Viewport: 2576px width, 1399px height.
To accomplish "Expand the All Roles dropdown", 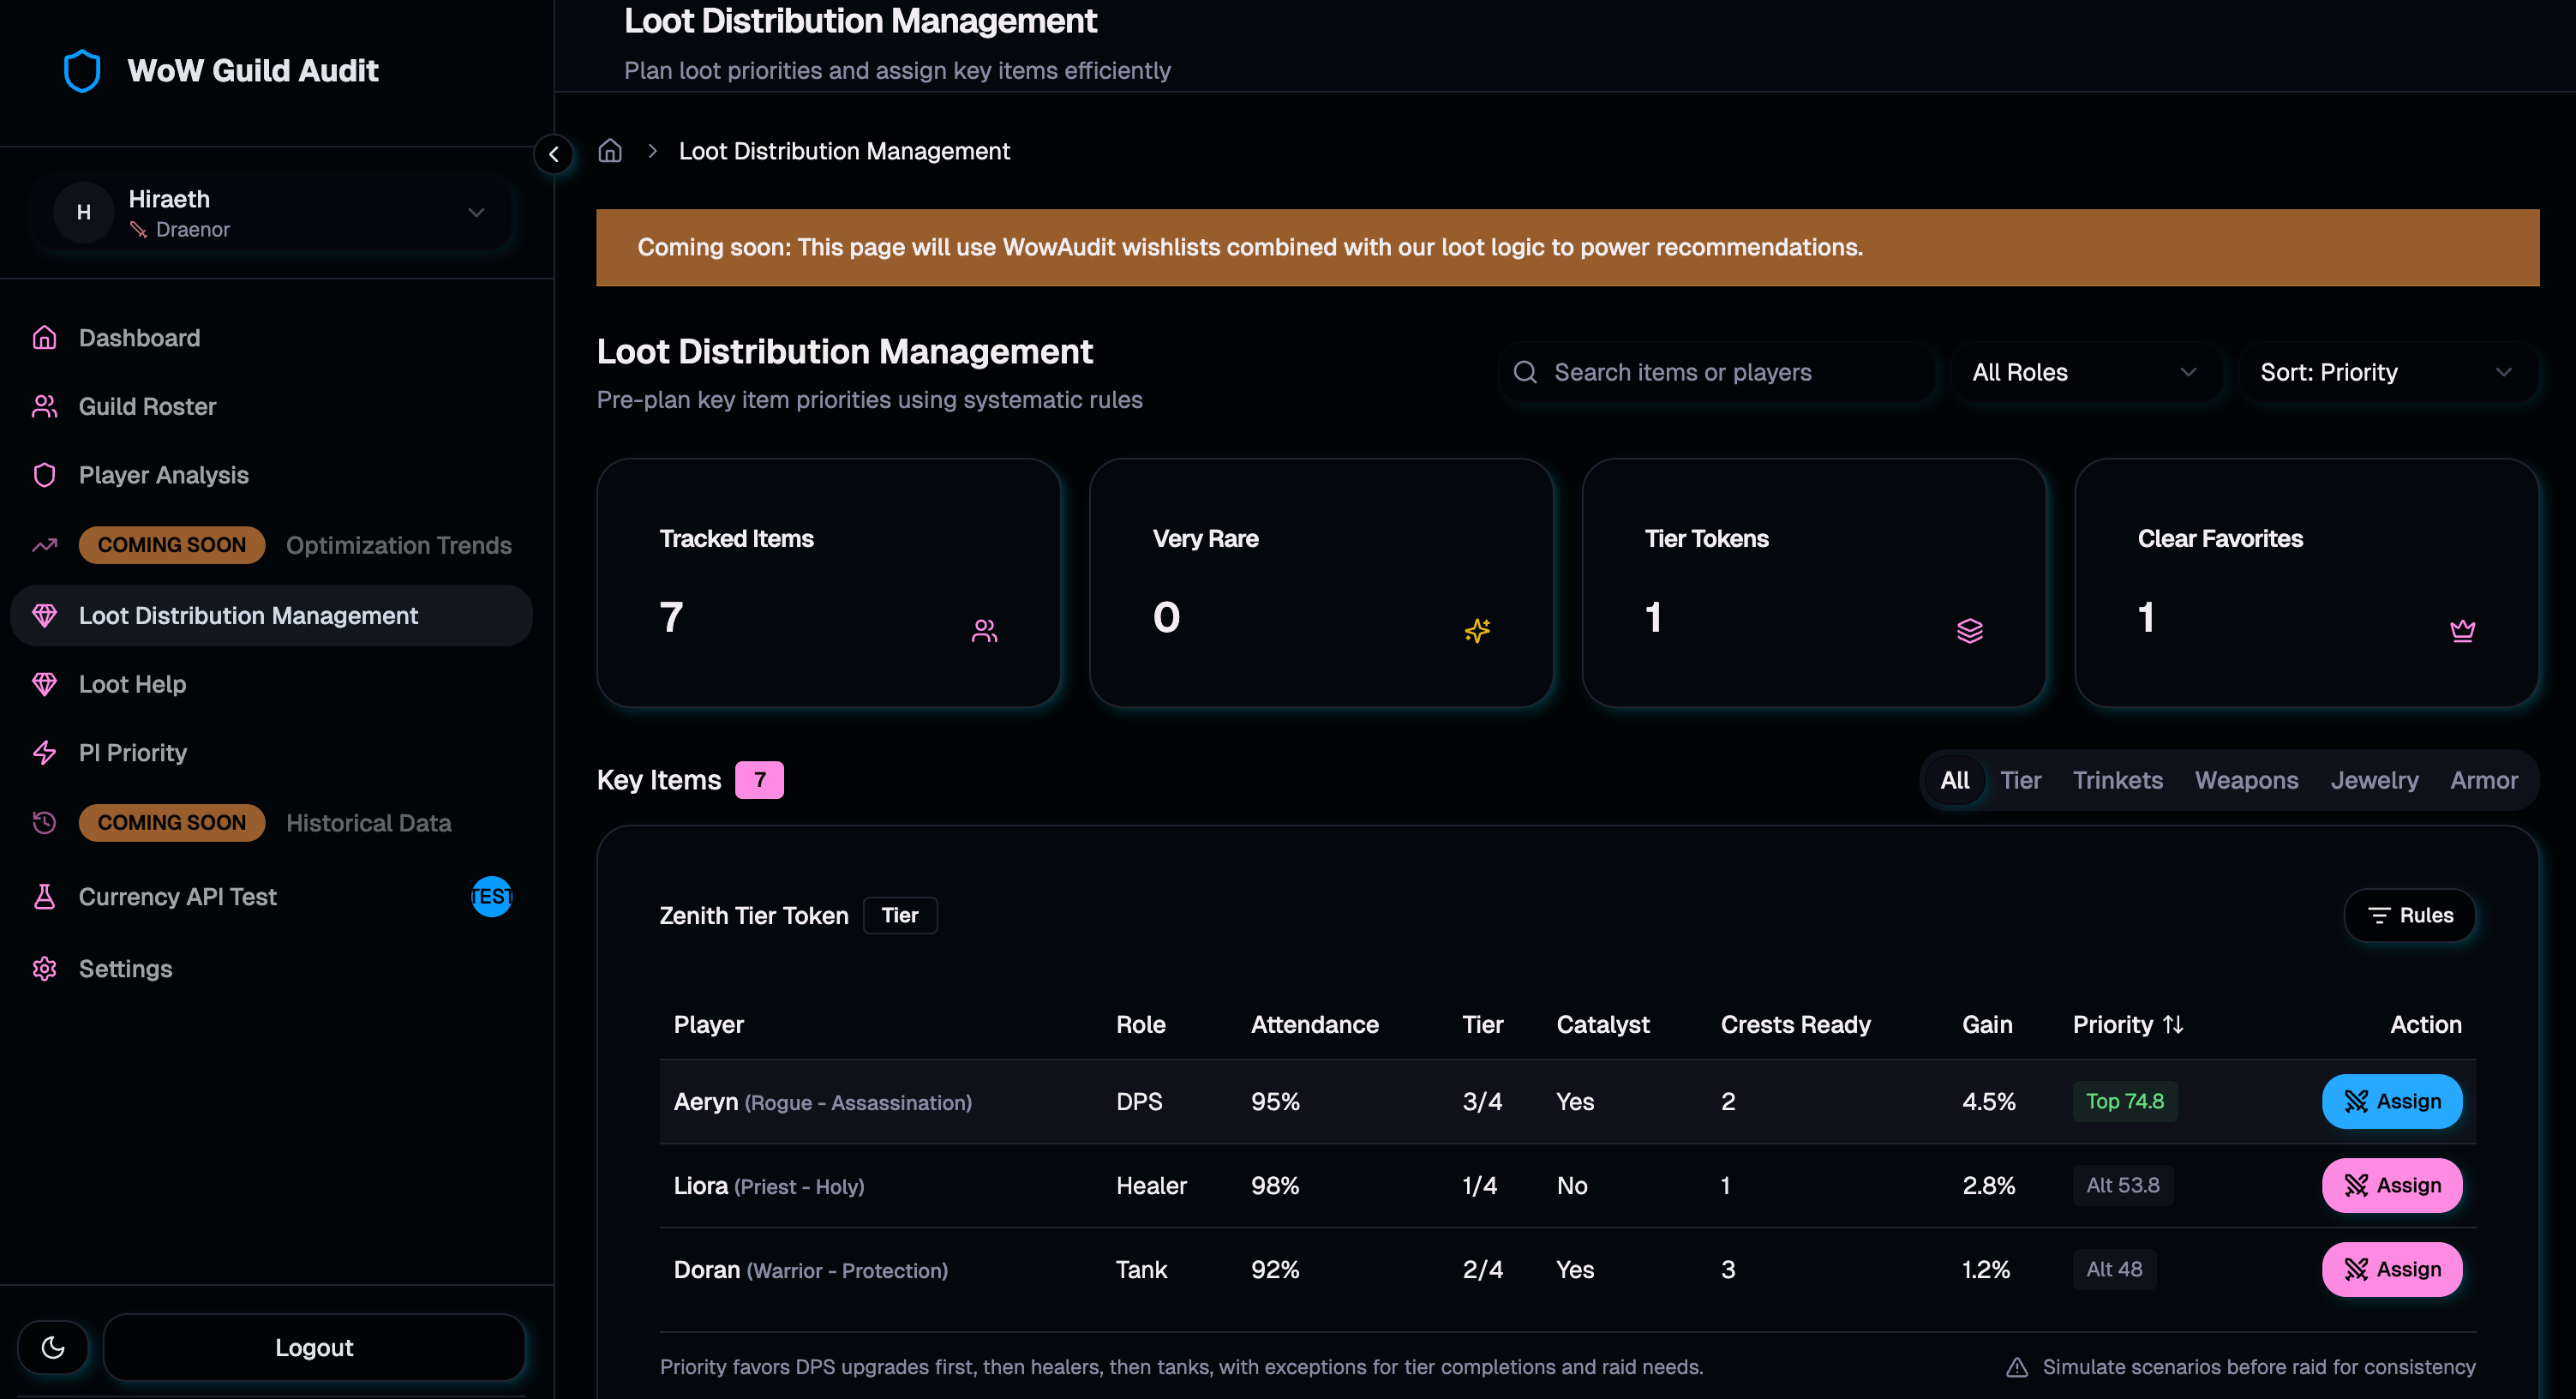I will click(2087, 371).
